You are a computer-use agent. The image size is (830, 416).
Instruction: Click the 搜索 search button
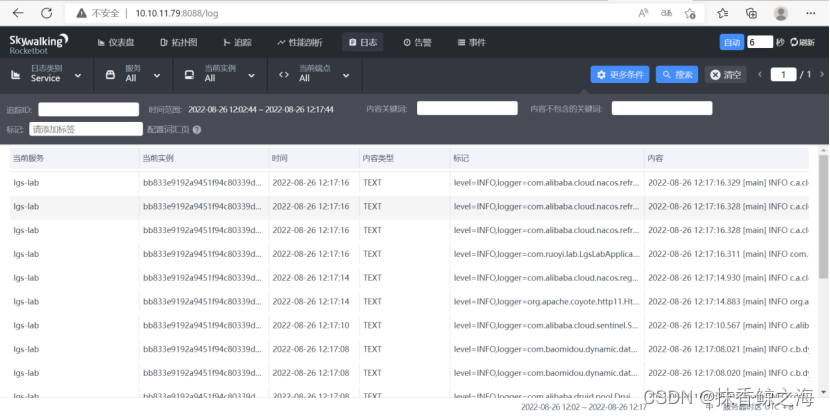click(x=677, y=75)
